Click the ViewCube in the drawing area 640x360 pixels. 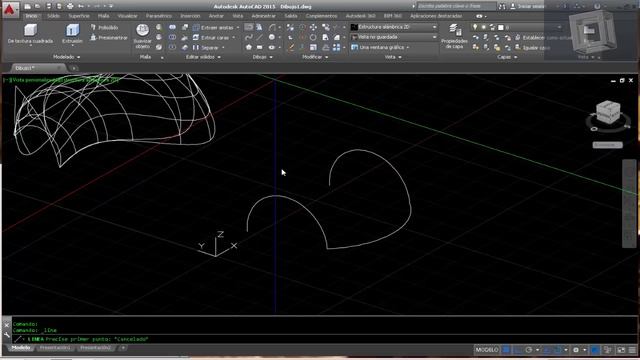[x=608, y=112]
